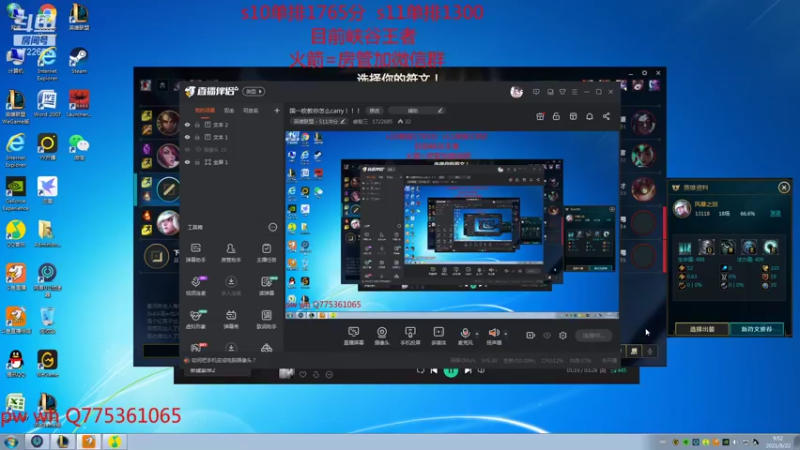Toggle lock on 文本 1 layer

pyautogui.click(x=197, y=137)
